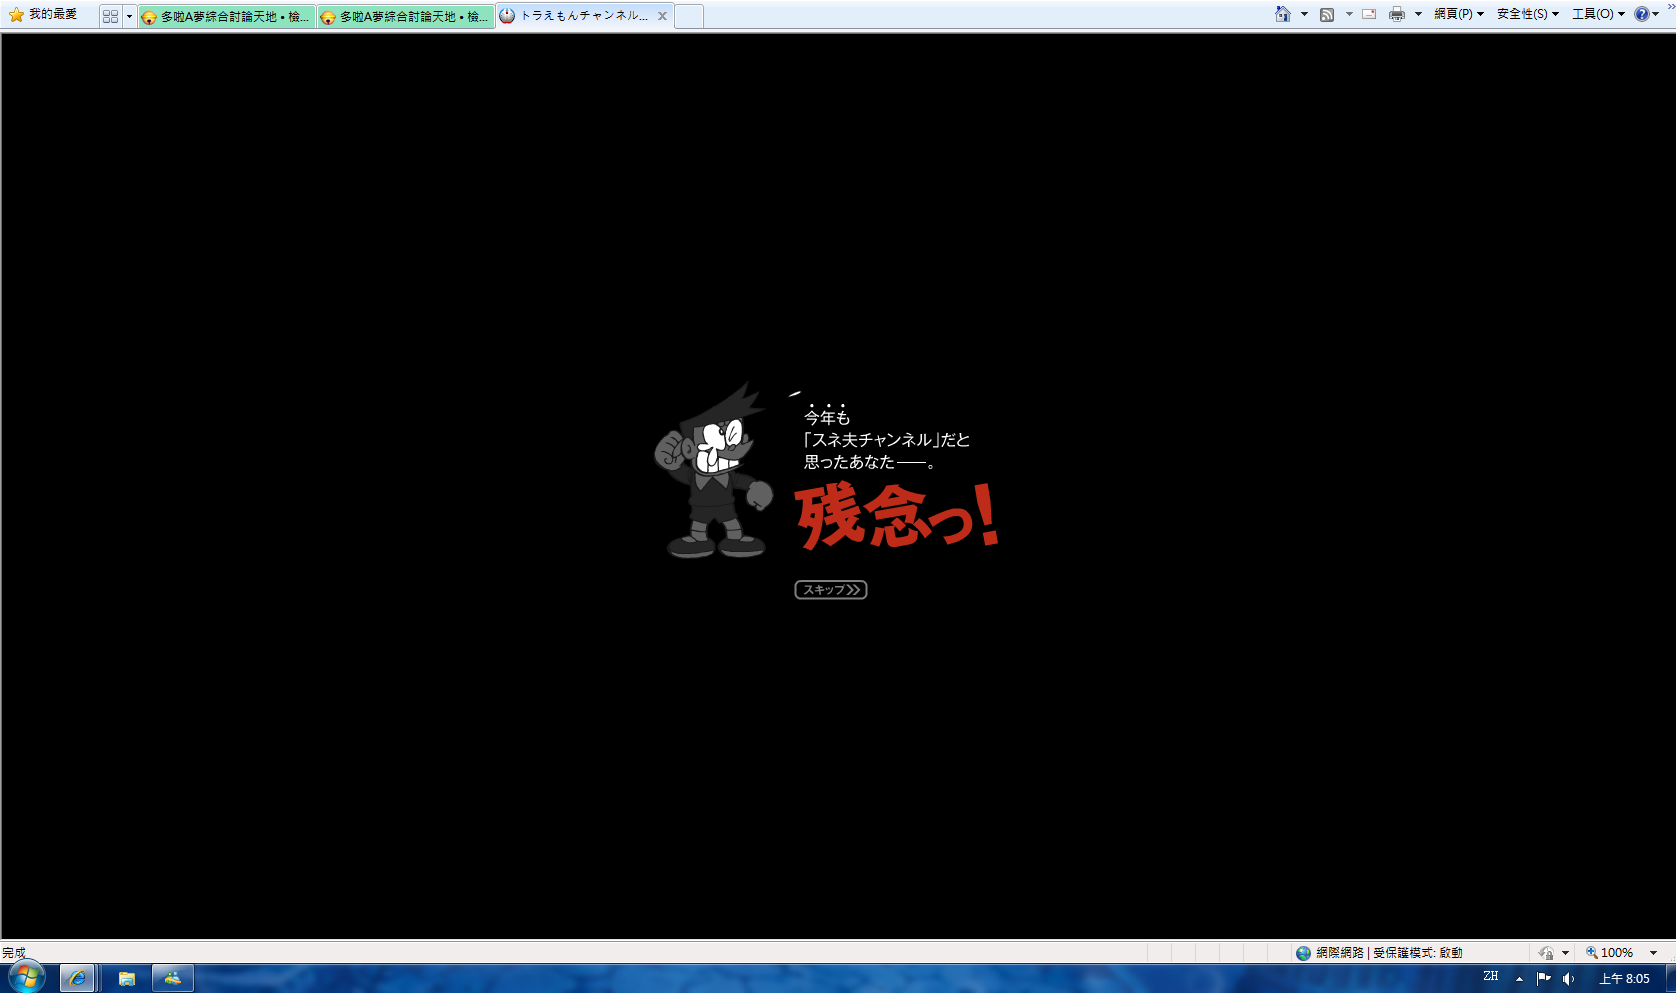Click the privacy lock icon in status bar
The image size is (1676, 993).
click(1546, 953)
